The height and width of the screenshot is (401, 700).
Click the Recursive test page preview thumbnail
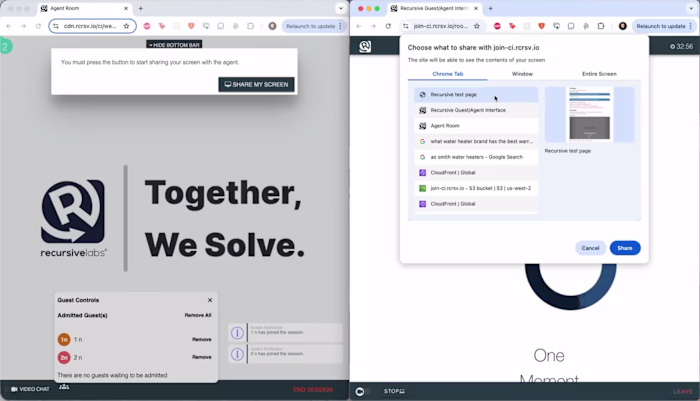tap(589, 114)
